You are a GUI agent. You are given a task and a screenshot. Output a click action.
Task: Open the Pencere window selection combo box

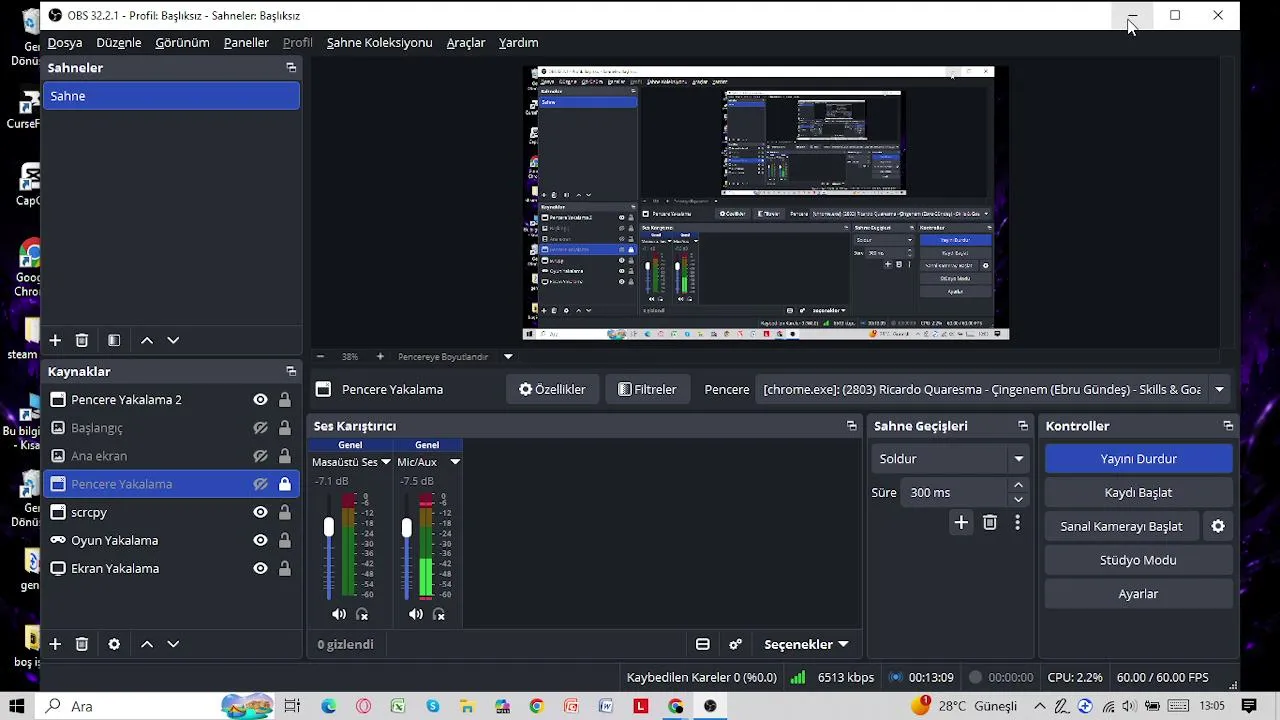click(x=994, y=389)
